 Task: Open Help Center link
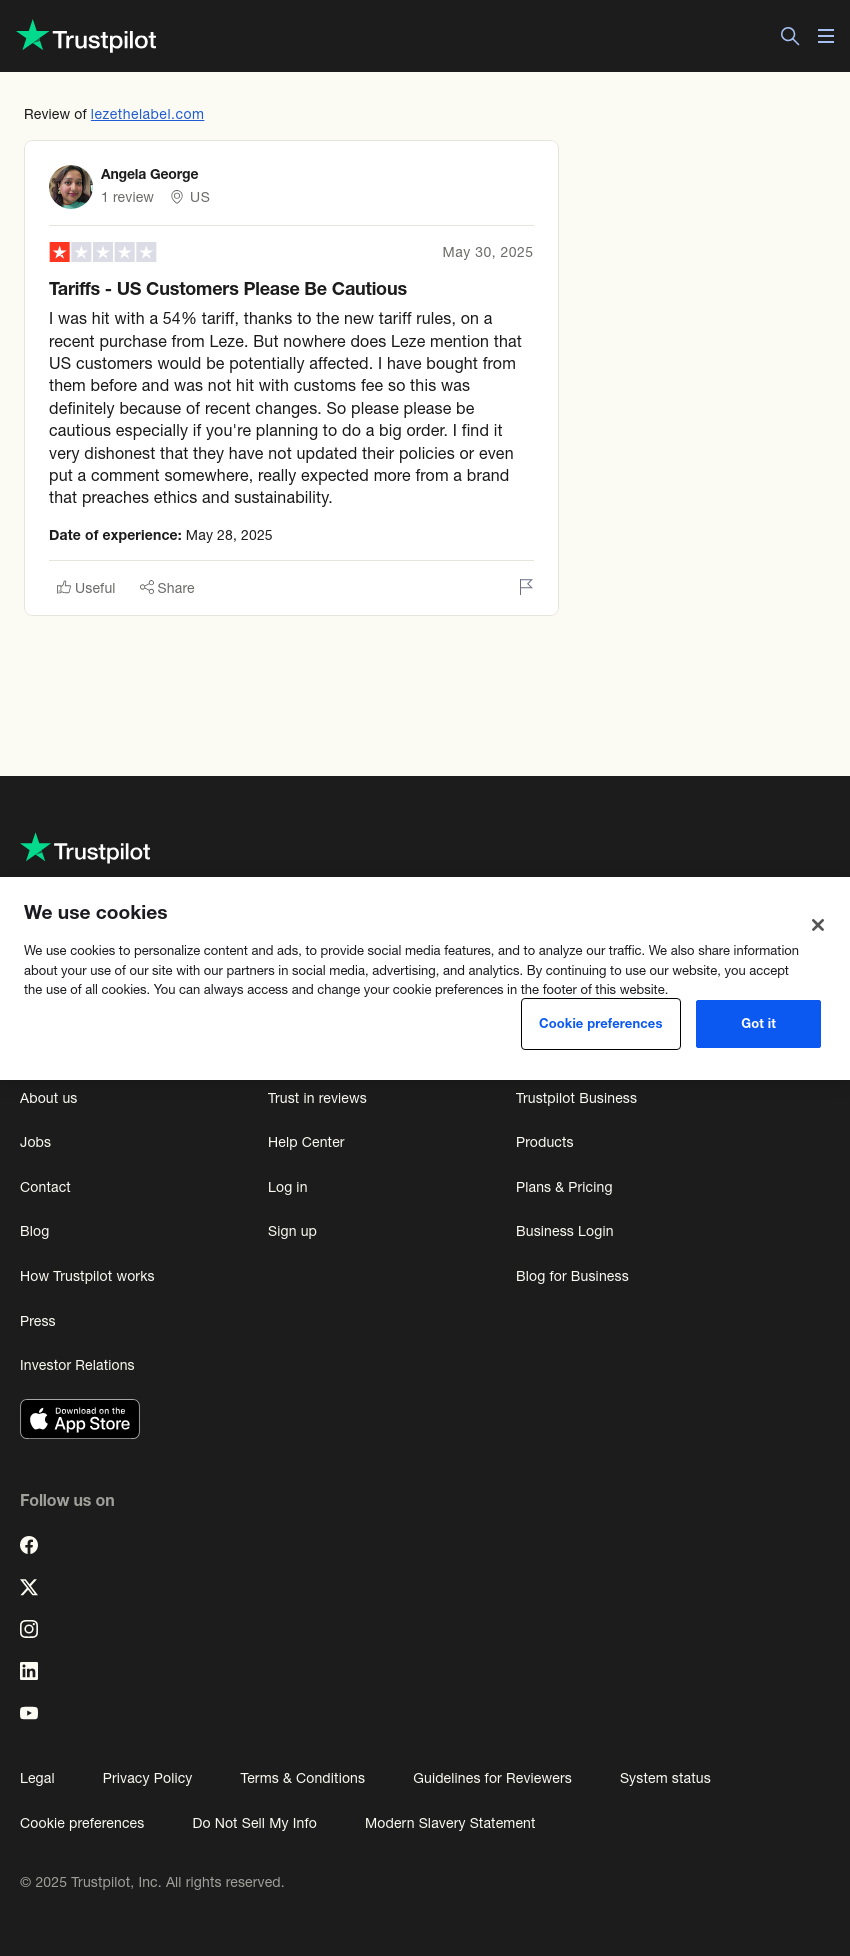coord(306,1142)
